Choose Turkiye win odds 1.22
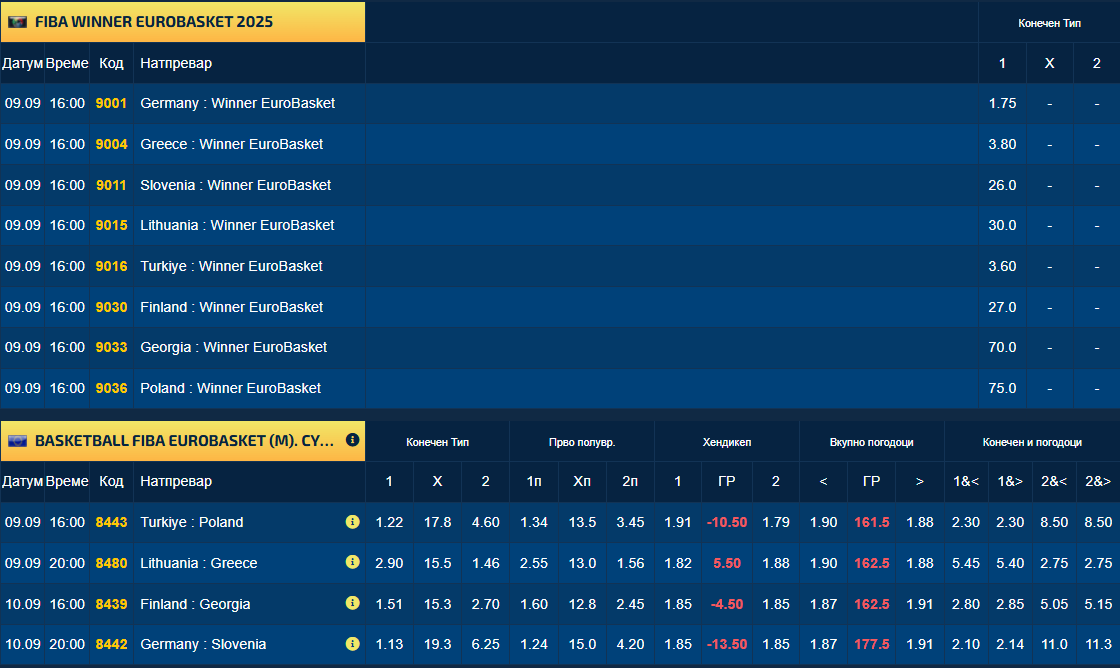The image size is (1120, 668). pos(389,522)
